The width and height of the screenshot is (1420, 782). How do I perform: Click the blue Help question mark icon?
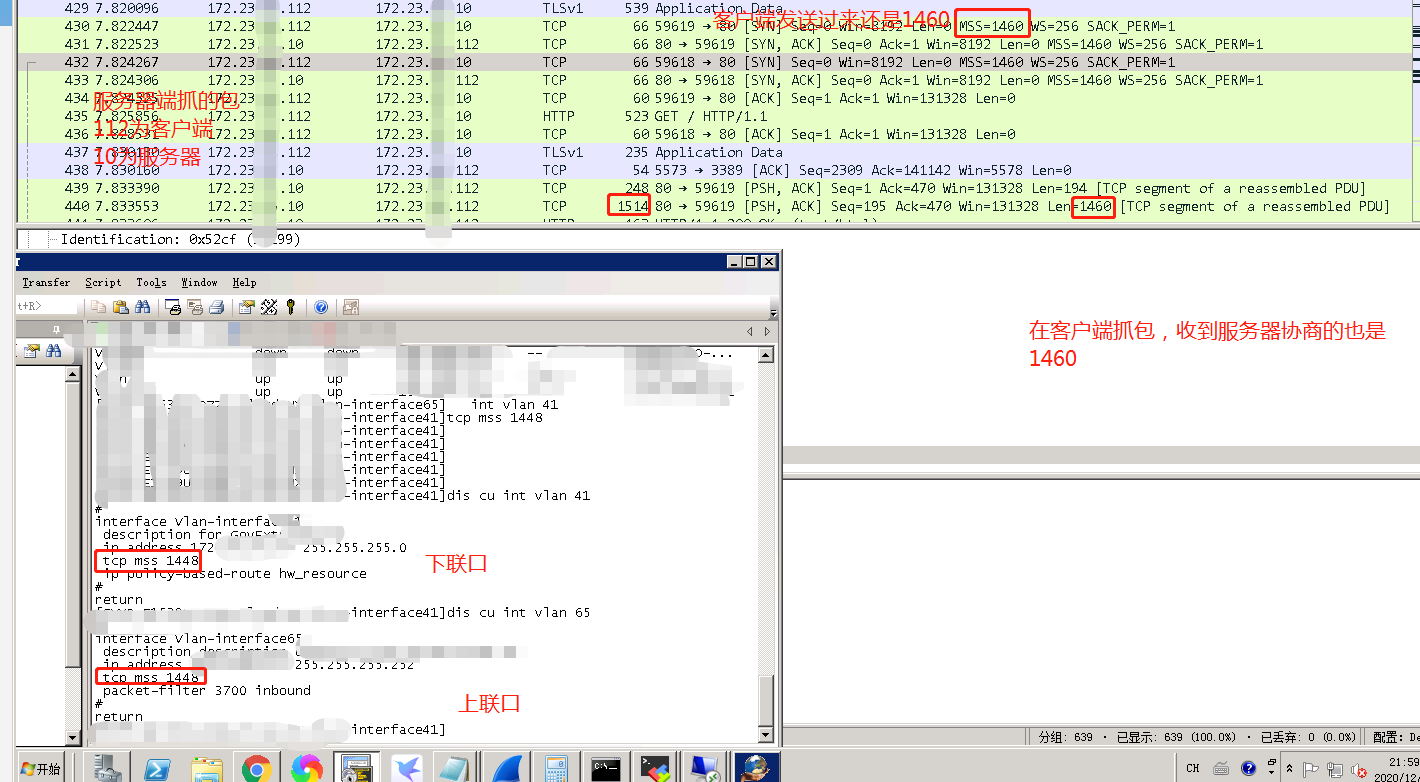pos(321,307)
